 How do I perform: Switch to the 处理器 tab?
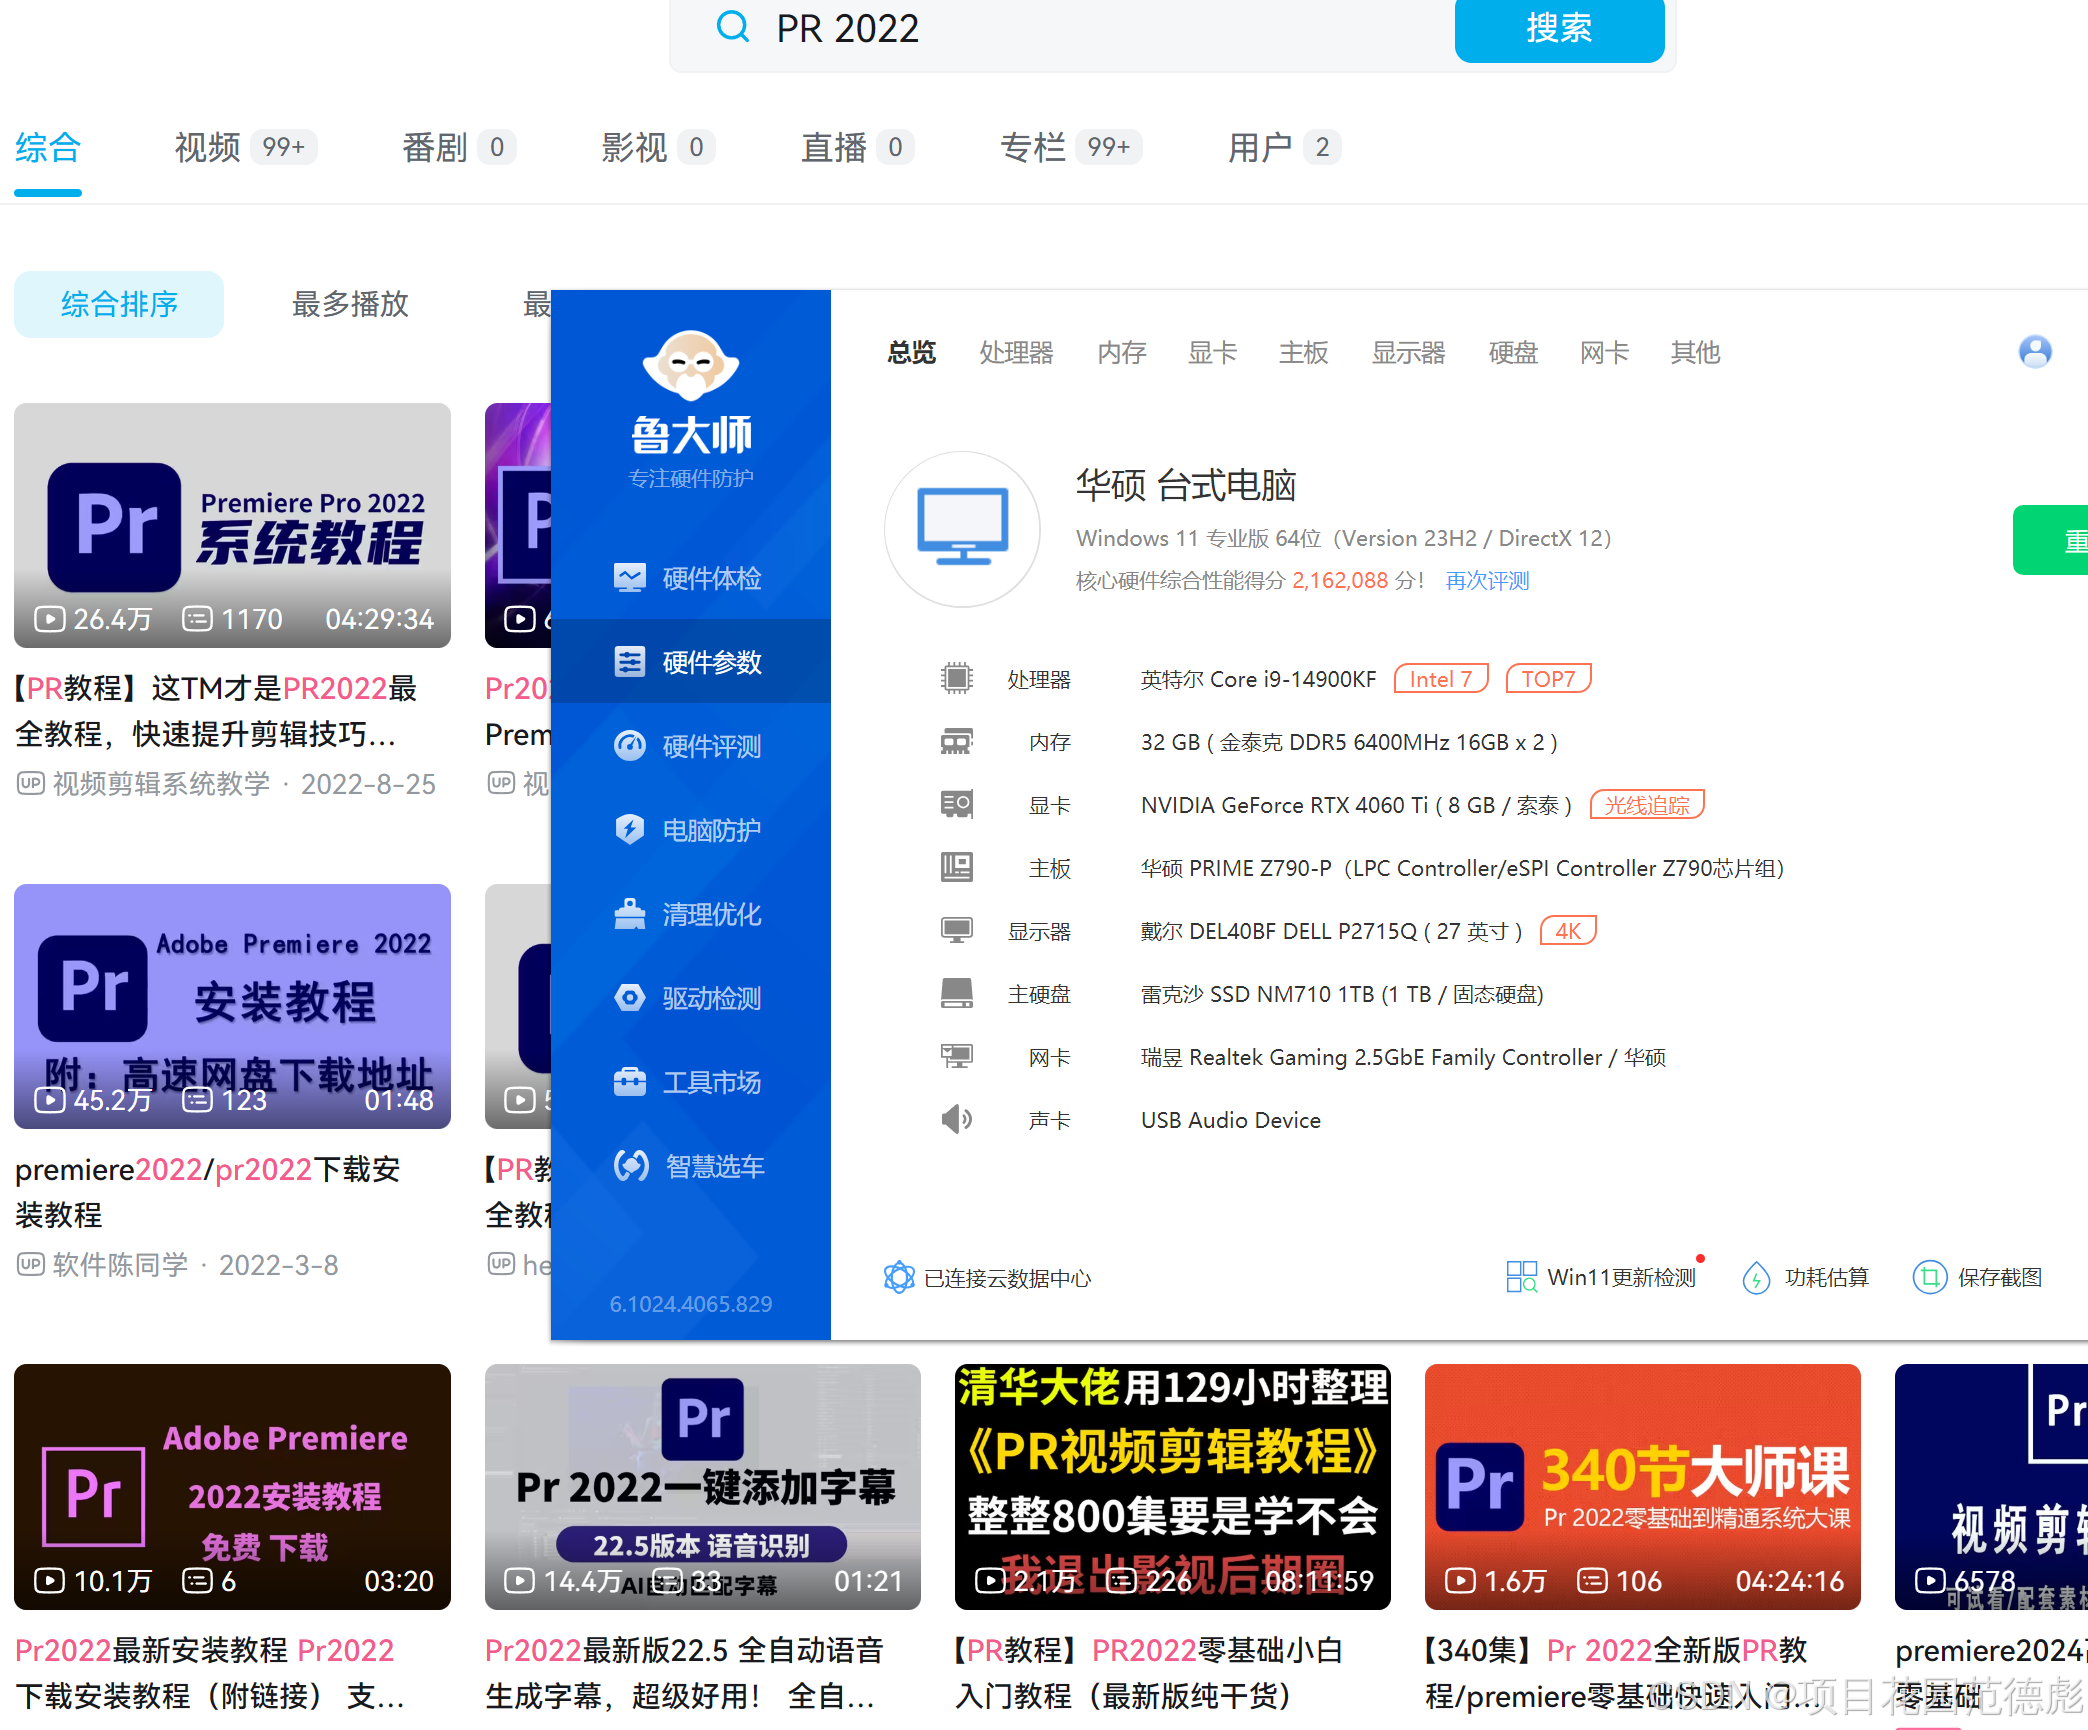coord(1016,352)
